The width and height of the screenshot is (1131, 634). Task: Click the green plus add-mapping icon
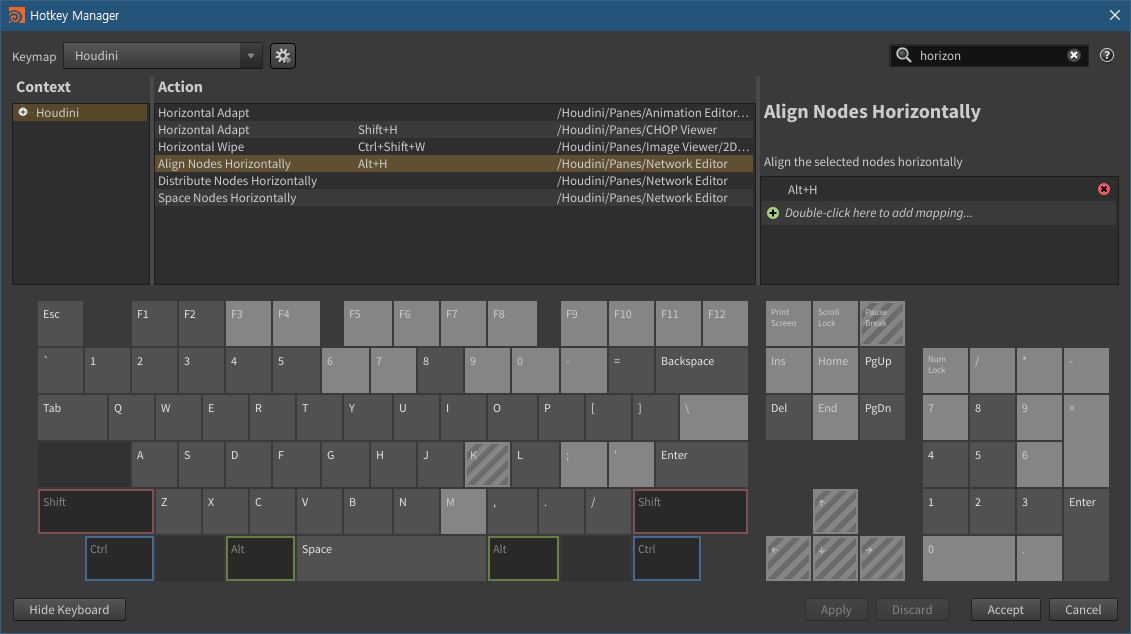[x=773, y=213]
